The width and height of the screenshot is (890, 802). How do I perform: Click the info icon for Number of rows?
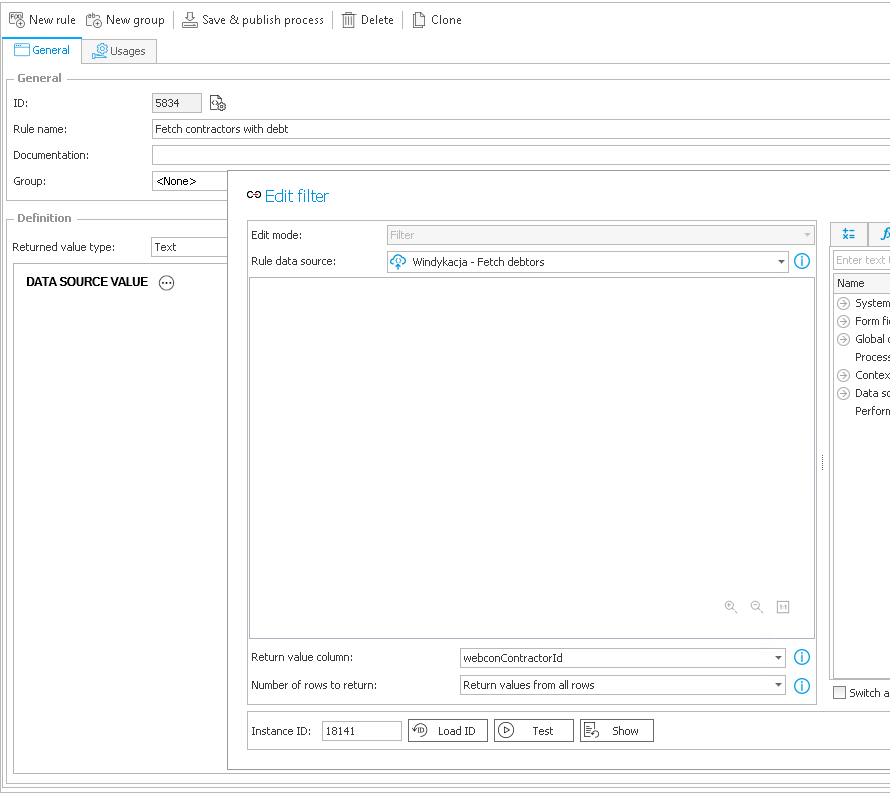click(801, 686)
